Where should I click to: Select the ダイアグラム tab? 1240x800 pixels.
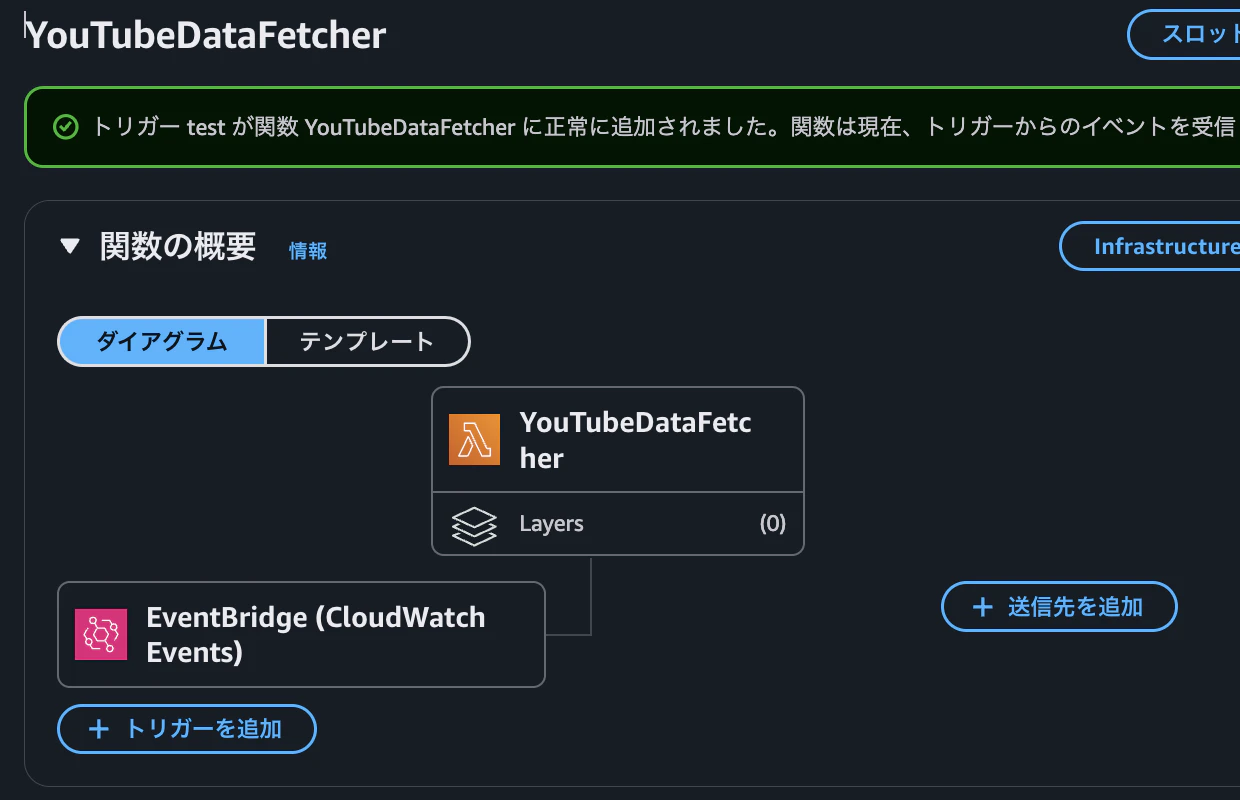tap(163, 341)
